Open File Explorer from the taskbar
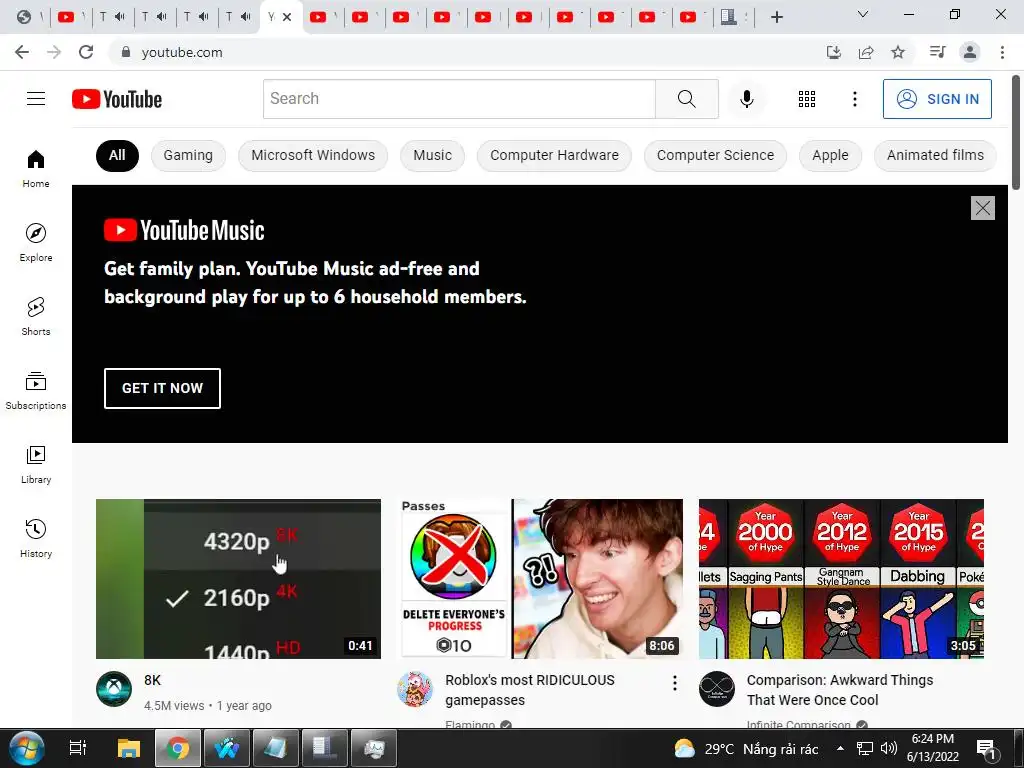 (129, 748)
